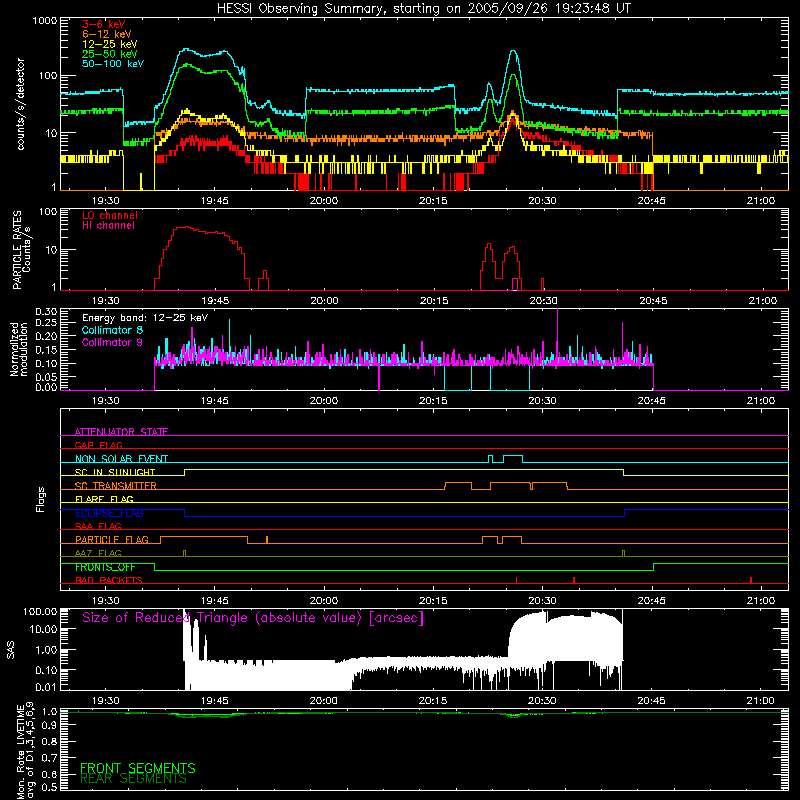The image size is (800, 800).
Task: Click the "FRONT SEGMENTS" legend label
Action: tap(138, 768)
